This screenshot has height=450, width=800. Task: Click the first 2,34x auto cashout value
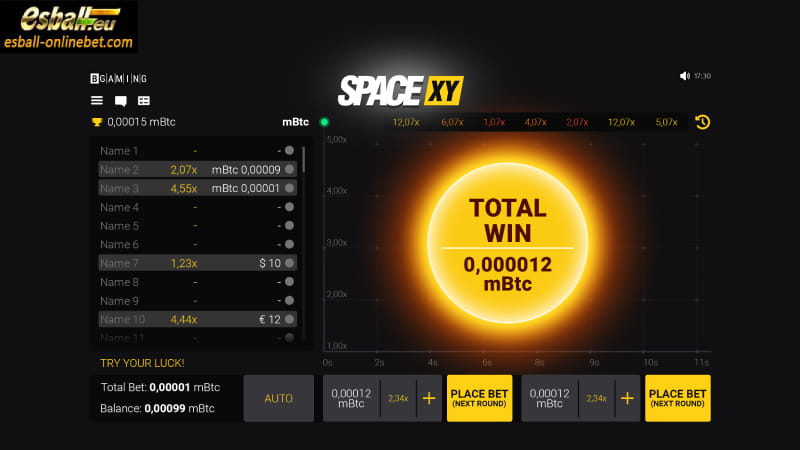click(x=398, y=398)
